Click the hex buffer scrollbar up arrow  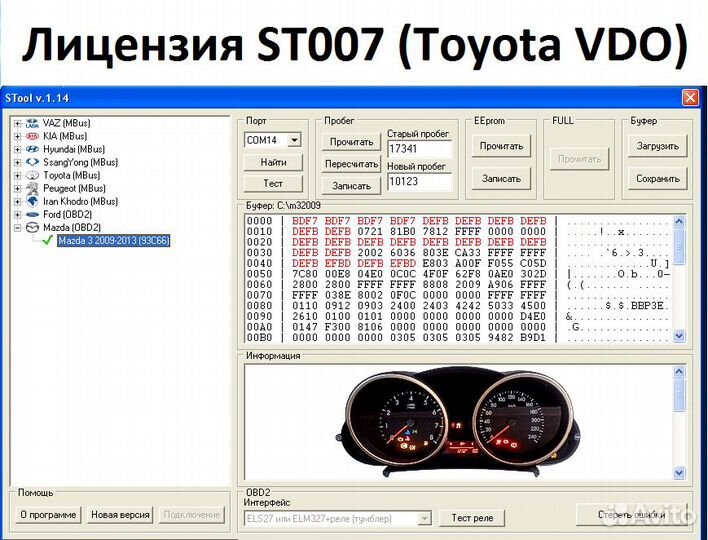tap(679, 221)
